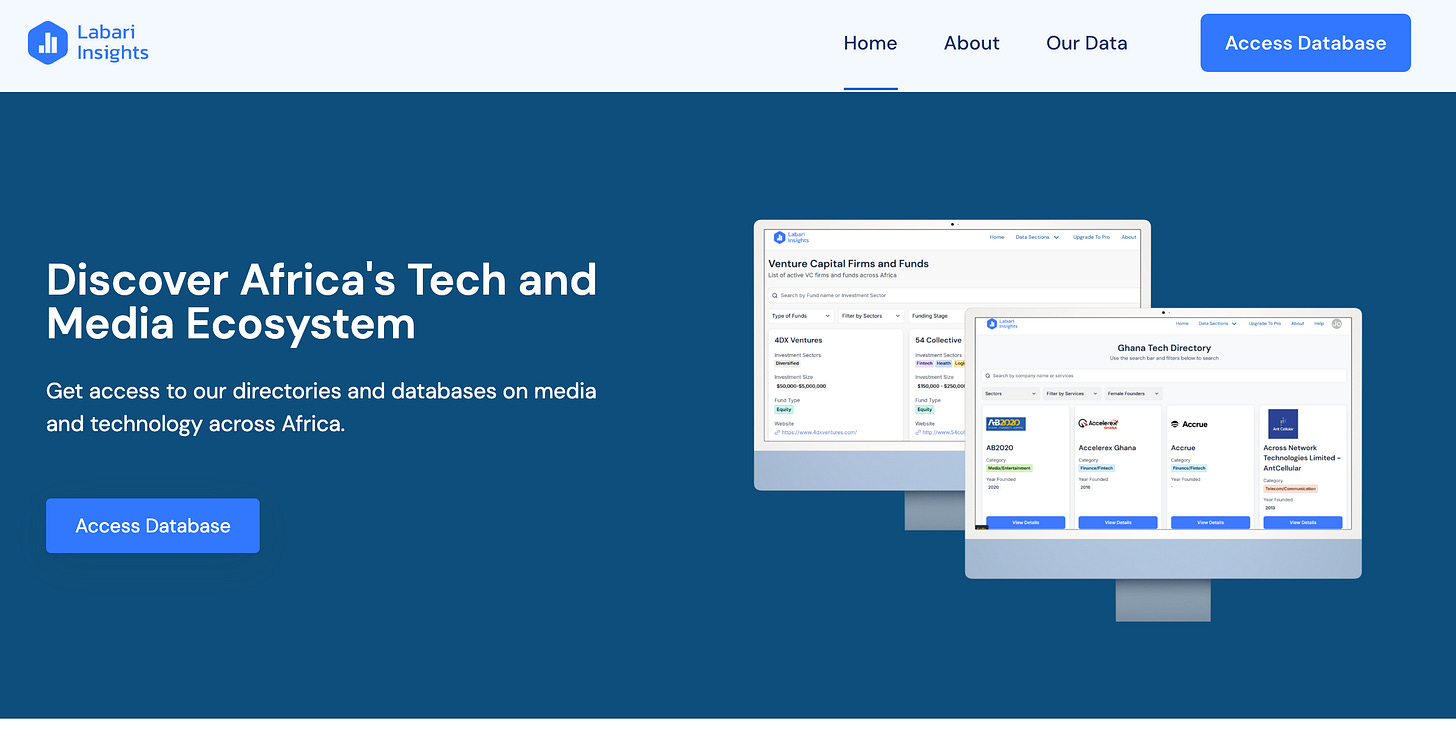Click Help in the Ghana Tech Directory mockup

click(x=1319, y=324)
